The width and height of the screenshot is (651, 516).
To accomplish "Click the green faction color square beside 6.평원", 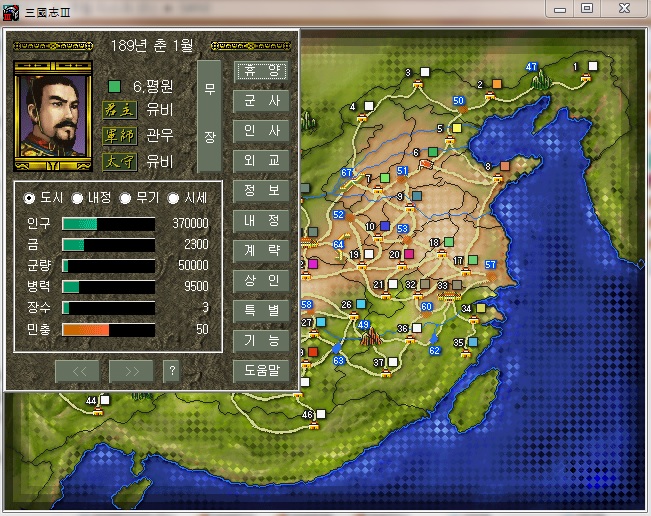I will tap(114, 86).
